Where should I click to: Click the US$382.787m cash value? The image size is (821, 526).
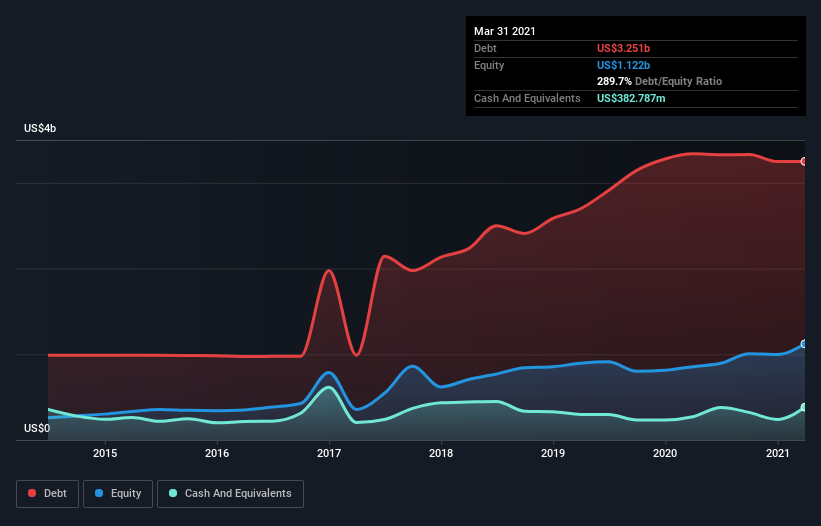(631, 98)
